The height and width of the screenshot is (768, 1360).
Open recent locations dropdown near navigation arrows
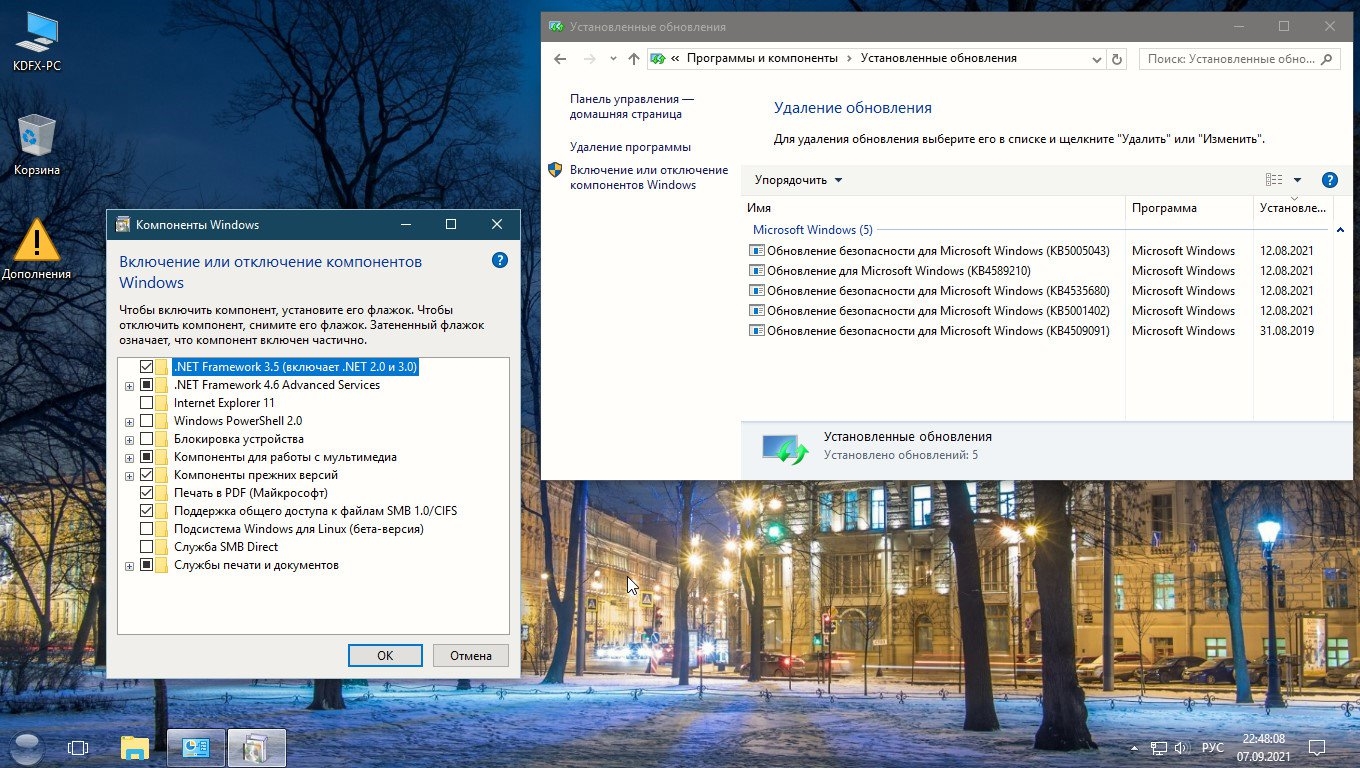pos(613,60)
